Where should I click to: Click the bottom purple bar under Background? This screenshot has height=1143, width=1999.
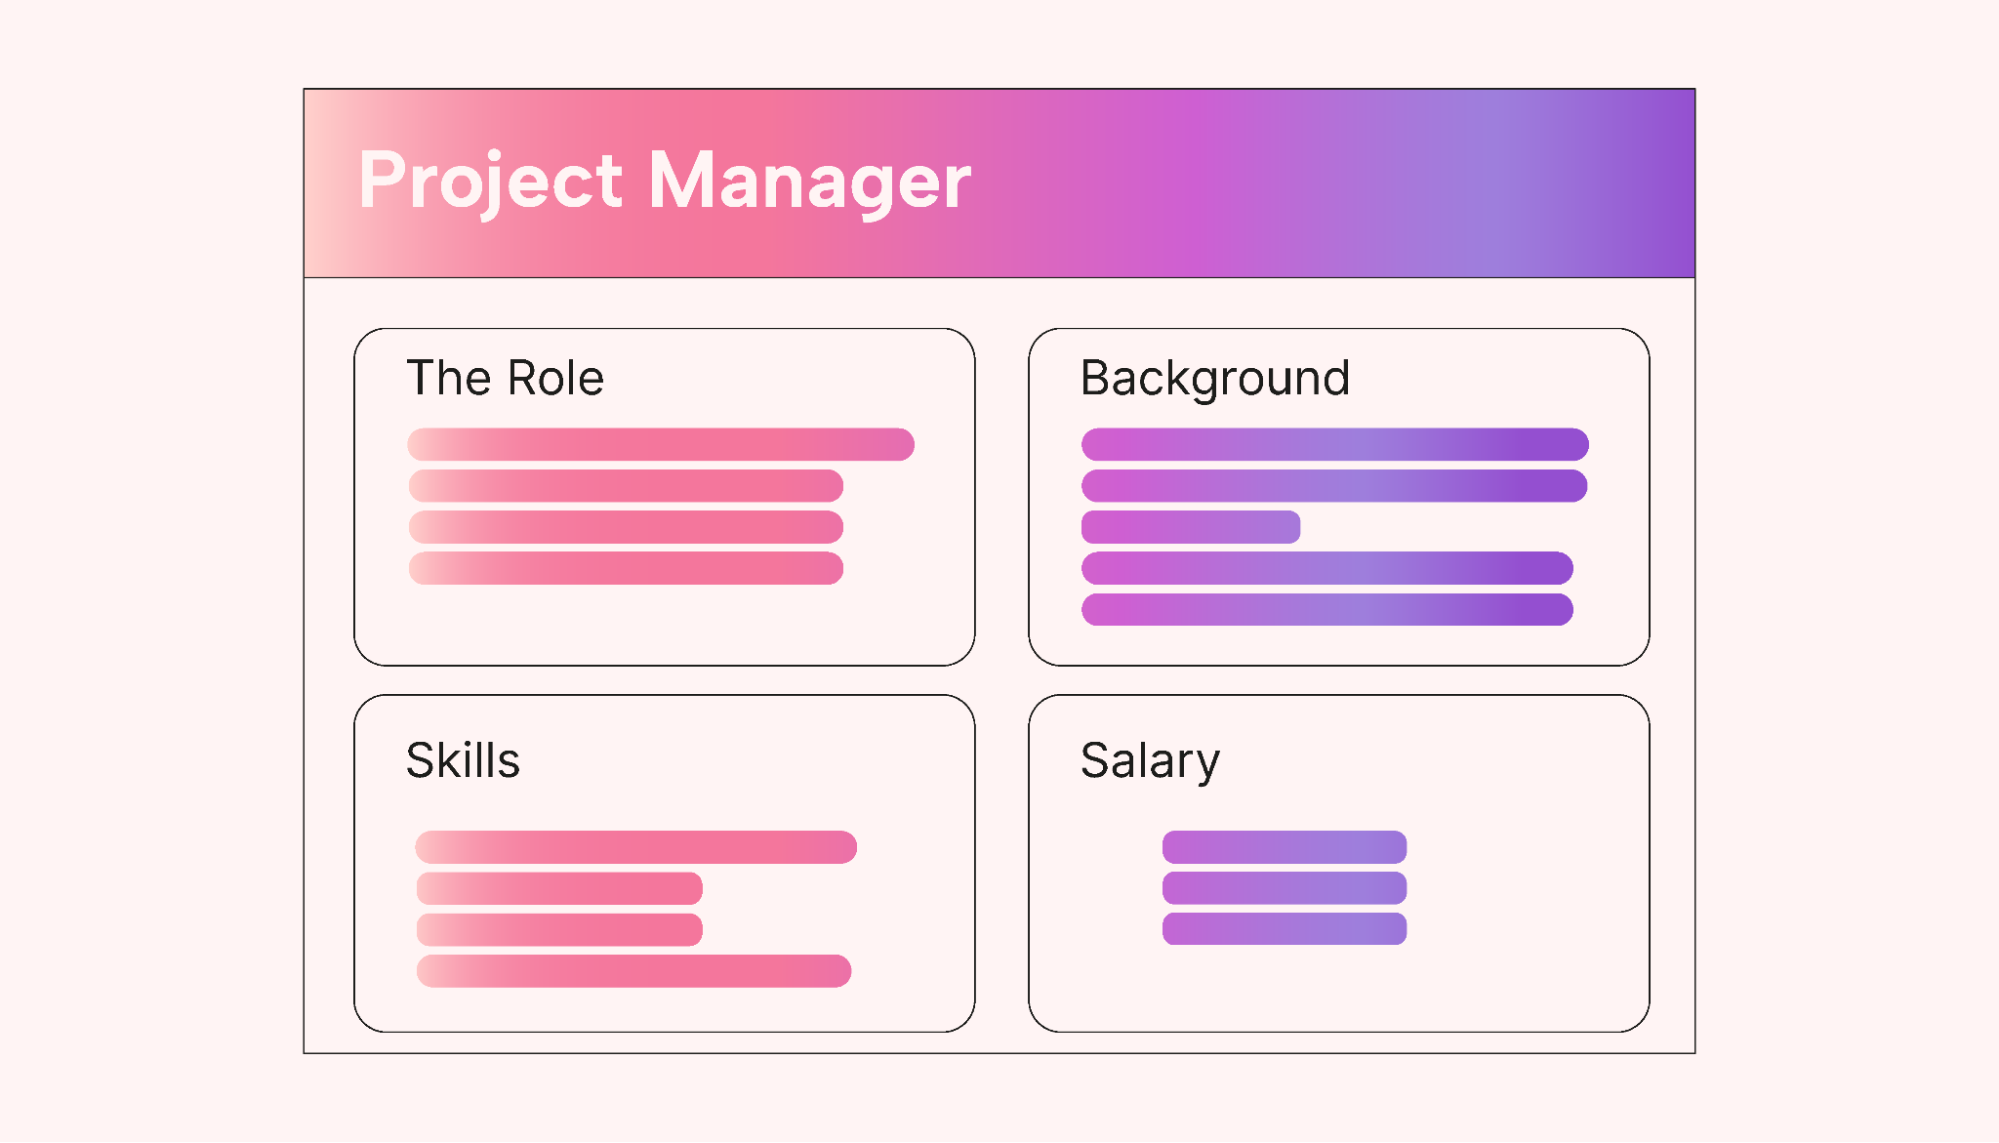1327,609
